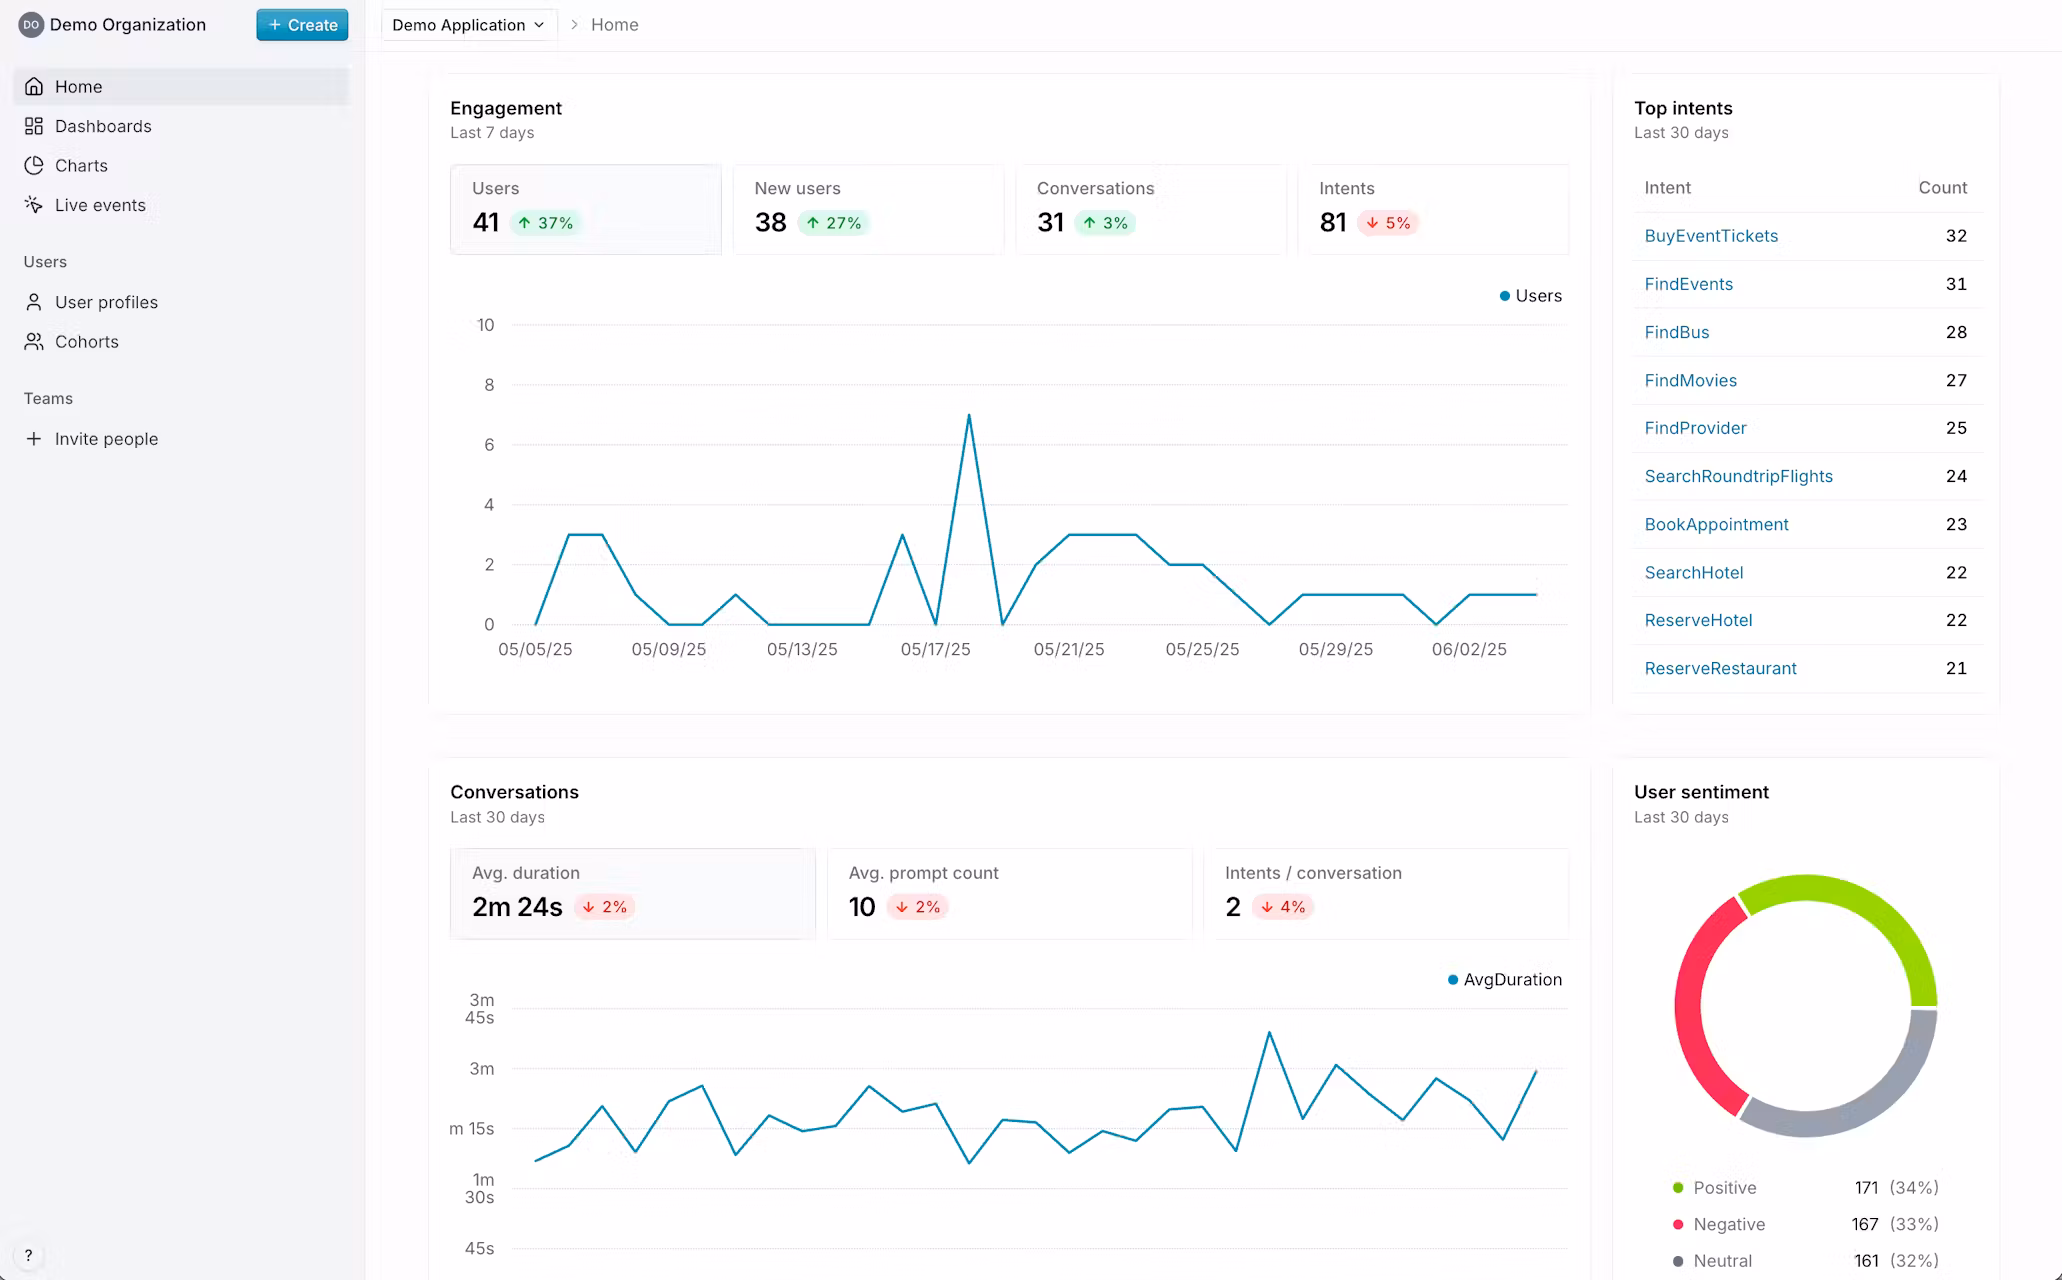Select the Avg. prompt count tab
2062x1280 pixels.
pyautogui.click(x=1009, y=893)
